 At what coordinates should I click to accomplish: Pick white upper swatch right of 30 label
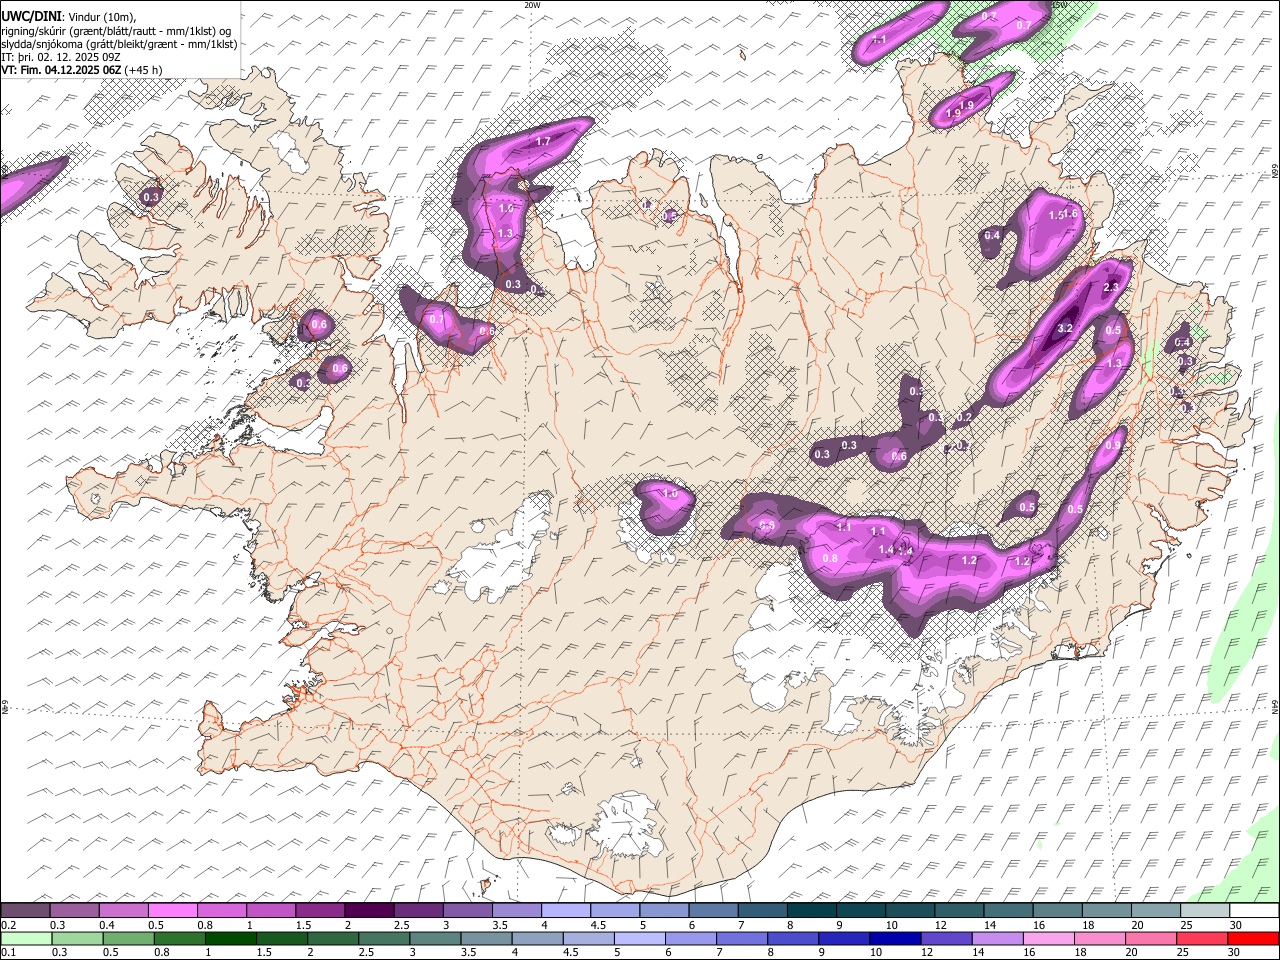tap(1254, 910)
